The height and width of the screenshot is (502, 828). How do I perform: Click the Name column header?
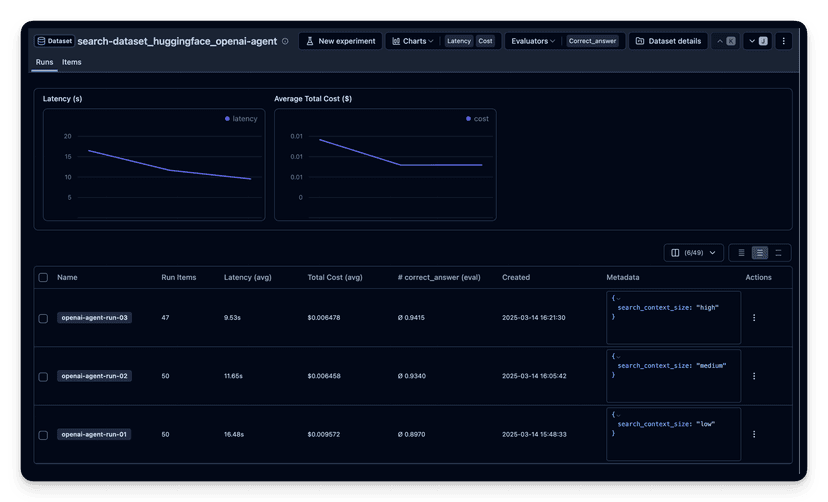(67, 278)
